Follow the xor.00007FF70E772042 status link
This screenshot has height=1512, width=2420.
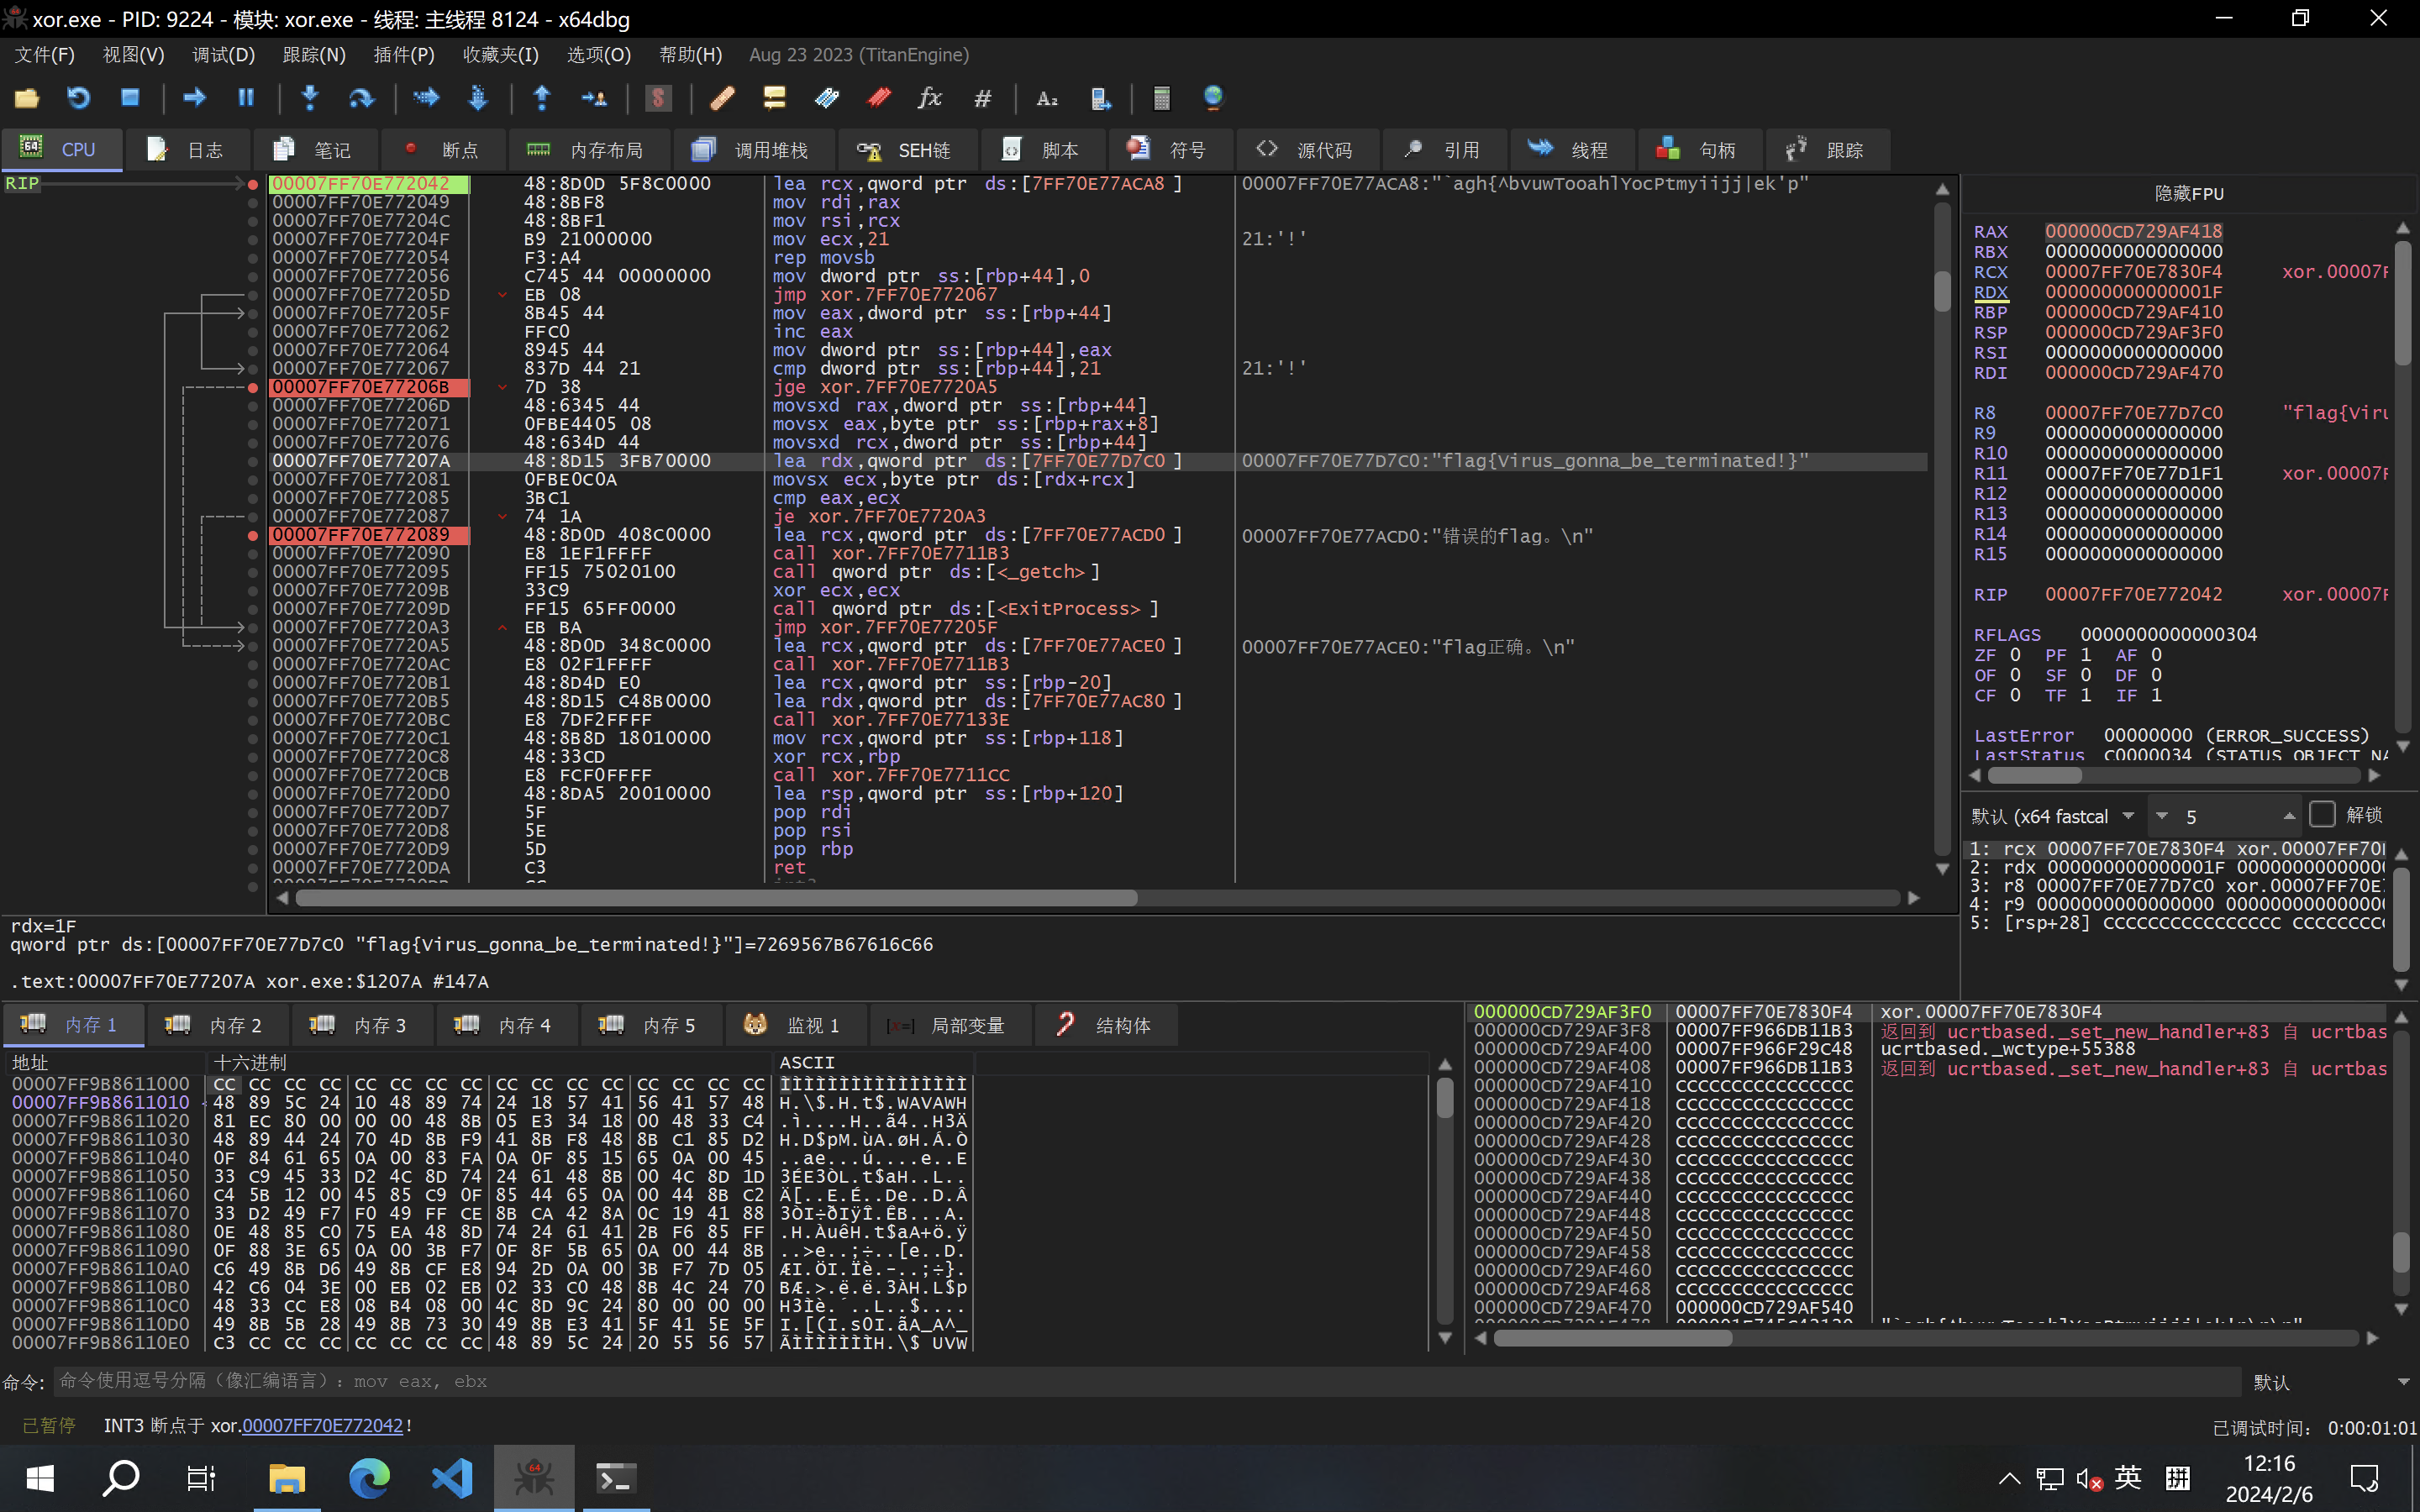click(x=322, y=1426)
